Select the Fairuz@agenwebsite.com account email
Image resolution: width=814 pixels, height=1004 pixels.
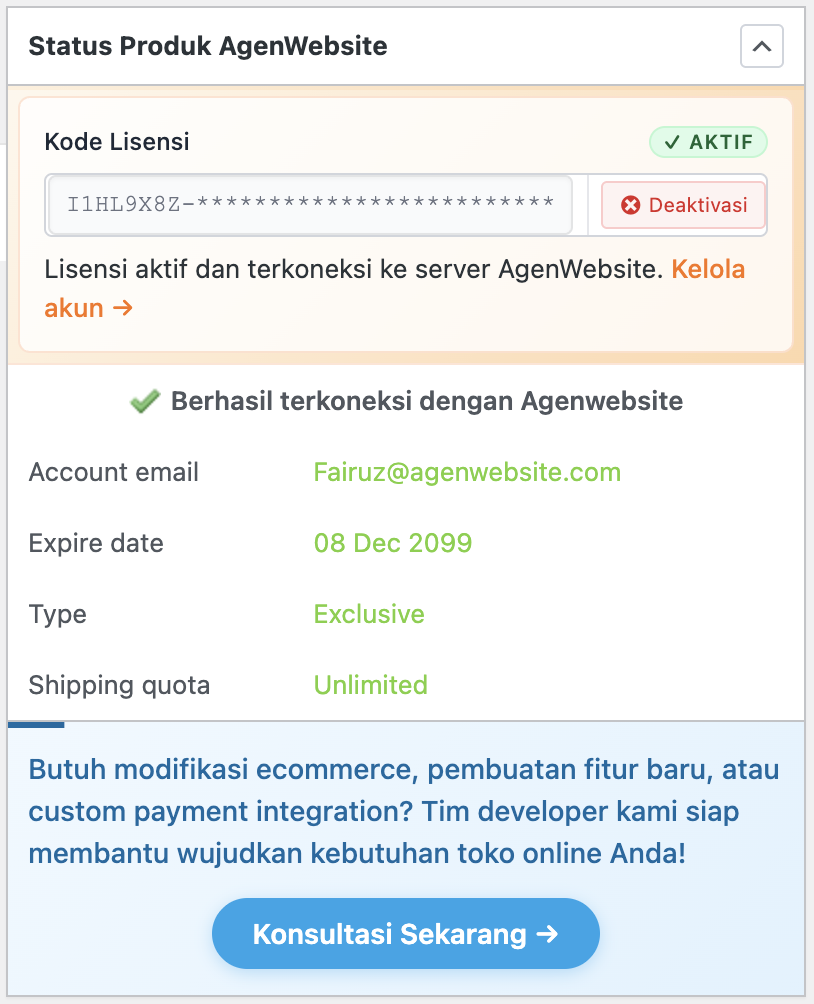point(467,472)
